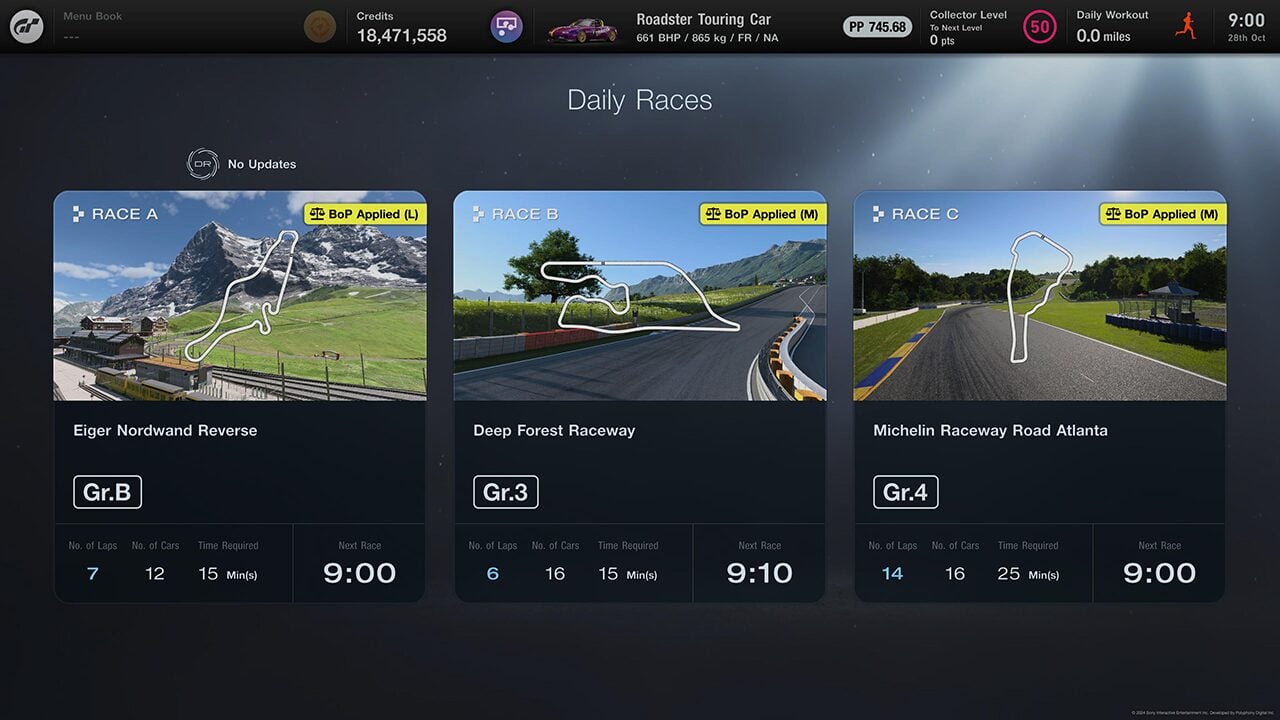The image size is (1280, 720).
Task: Select Deep Forest Raceway race title
Action: (554, 431)
